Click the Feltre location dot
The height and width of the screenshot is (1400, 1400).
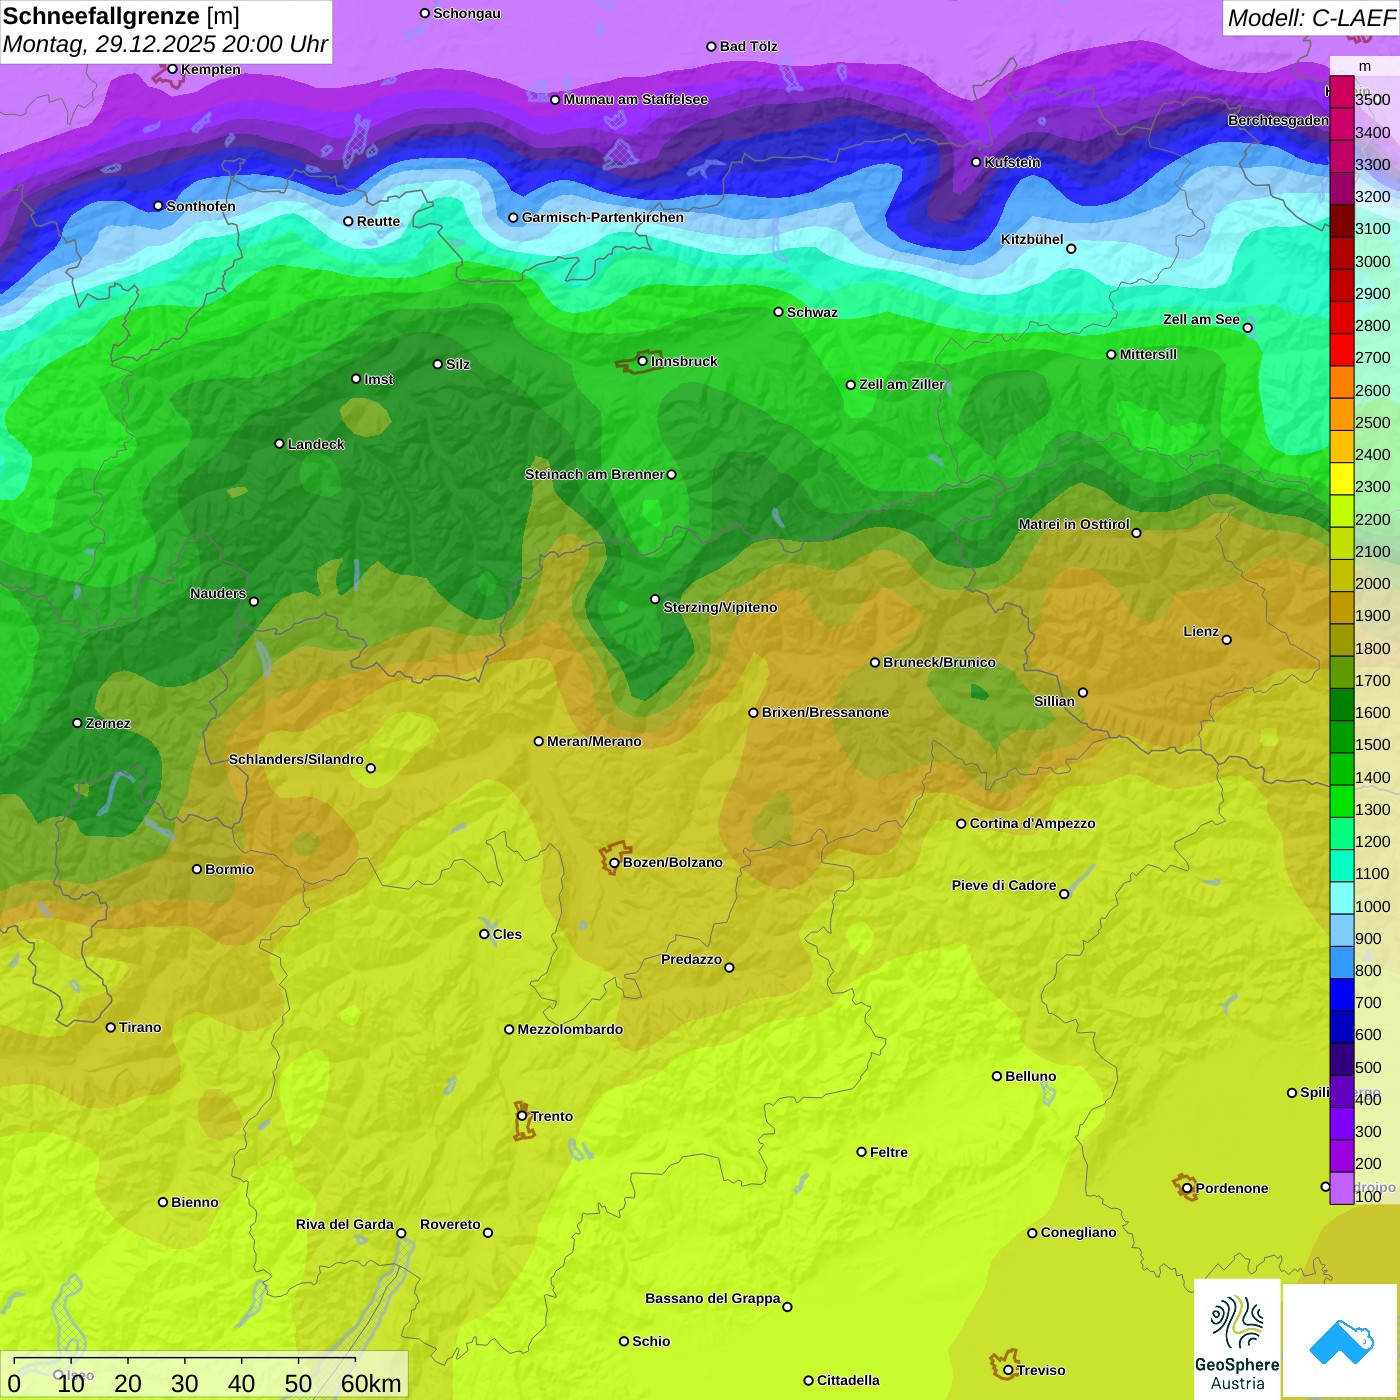click(x=861, y=1152)
